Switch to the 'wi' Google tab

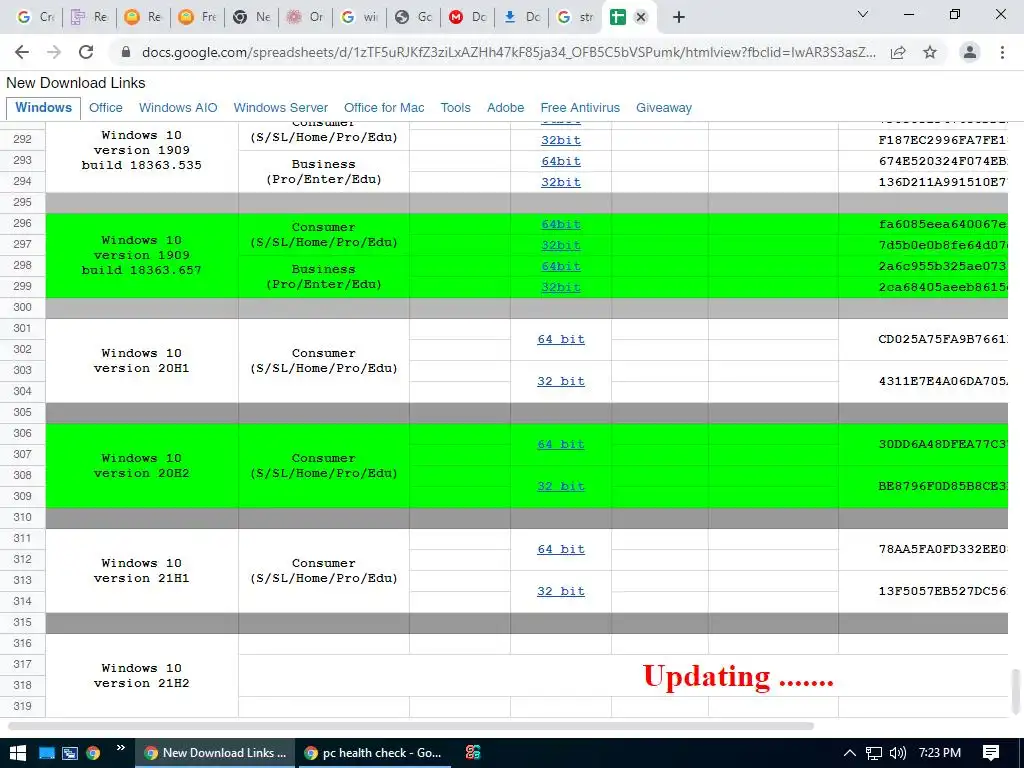coord(359,17)
